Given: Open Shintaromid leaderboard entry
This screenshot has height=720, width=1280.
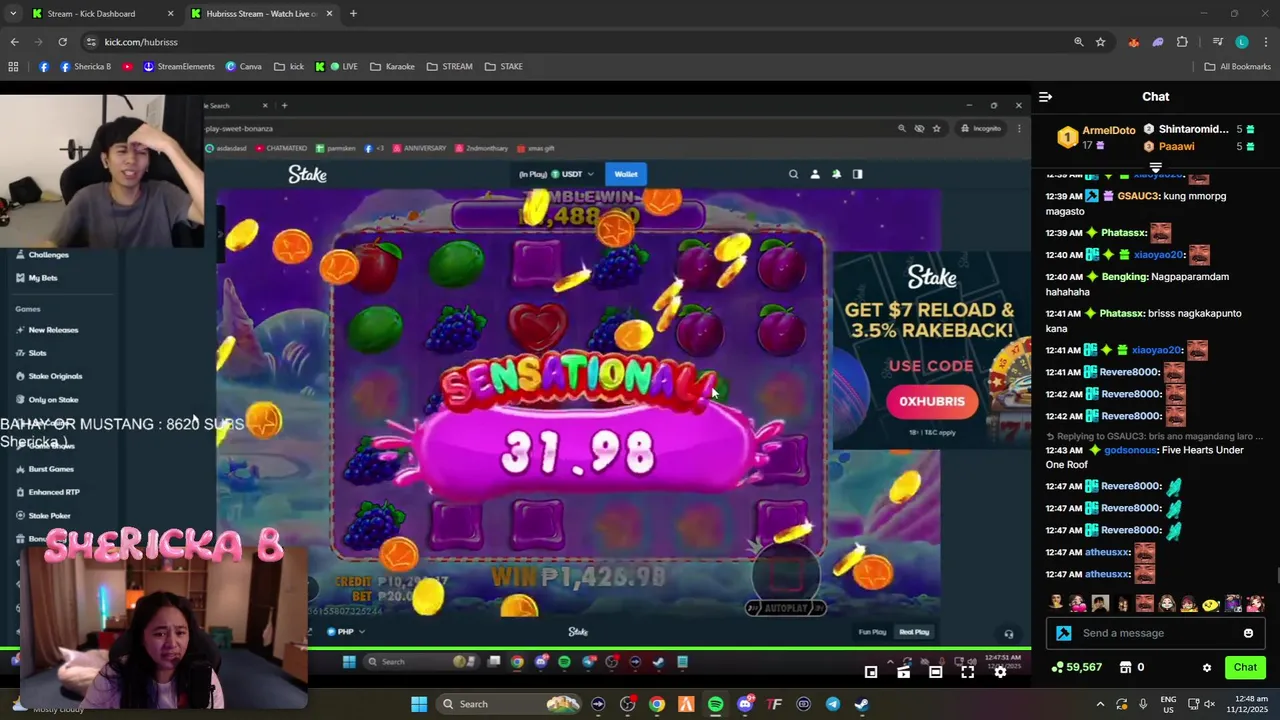Looking at the screenshot, I should coord(1193,129).
